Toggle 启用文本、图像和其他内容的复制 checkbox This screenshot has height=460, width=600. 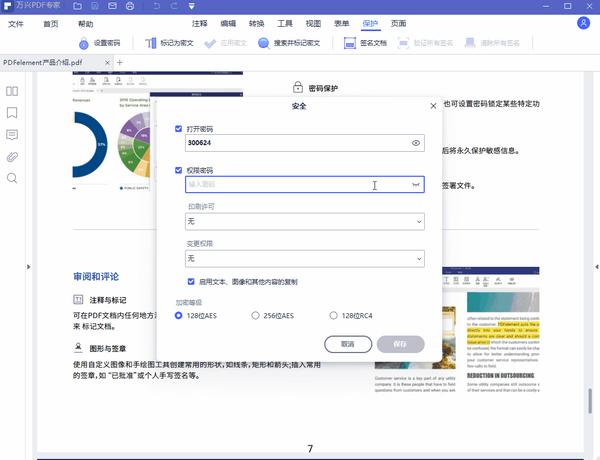tap(191, 282)
